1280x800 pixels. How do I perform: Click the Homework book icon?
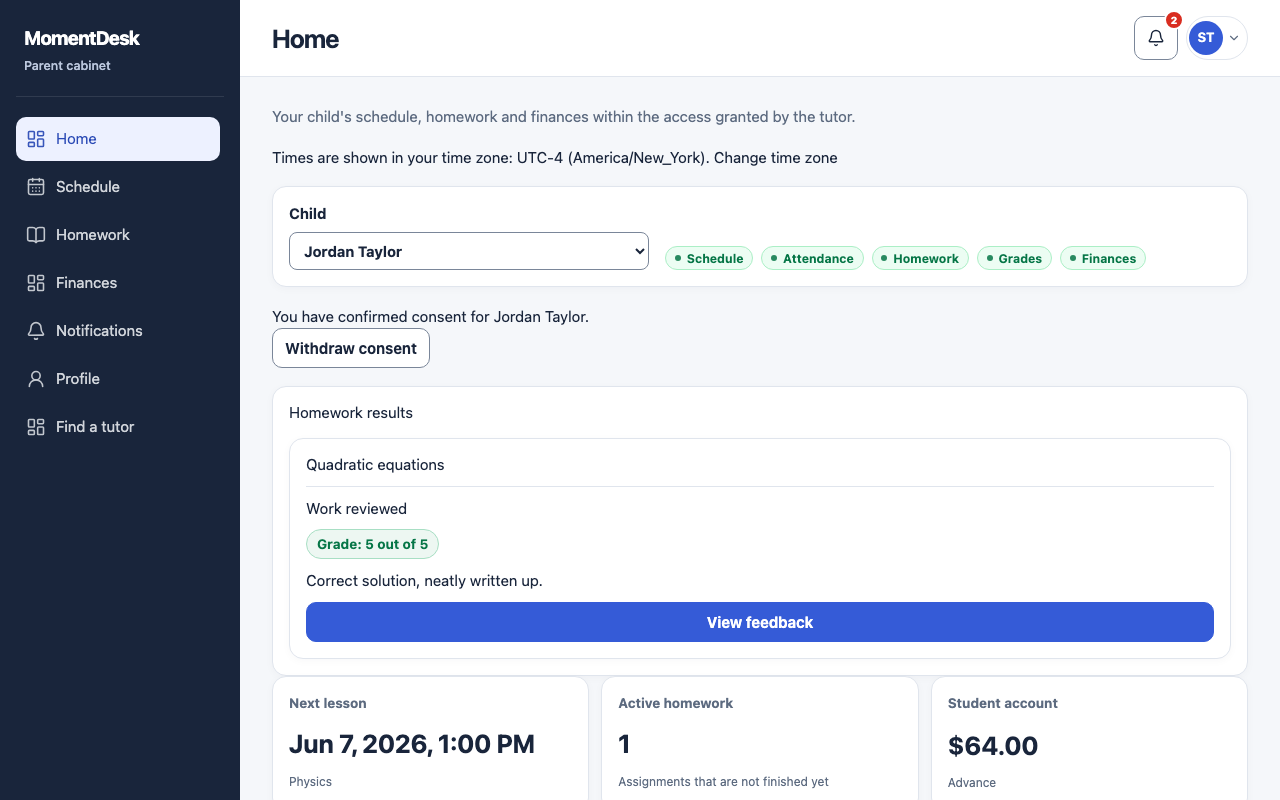pos(36,235)
